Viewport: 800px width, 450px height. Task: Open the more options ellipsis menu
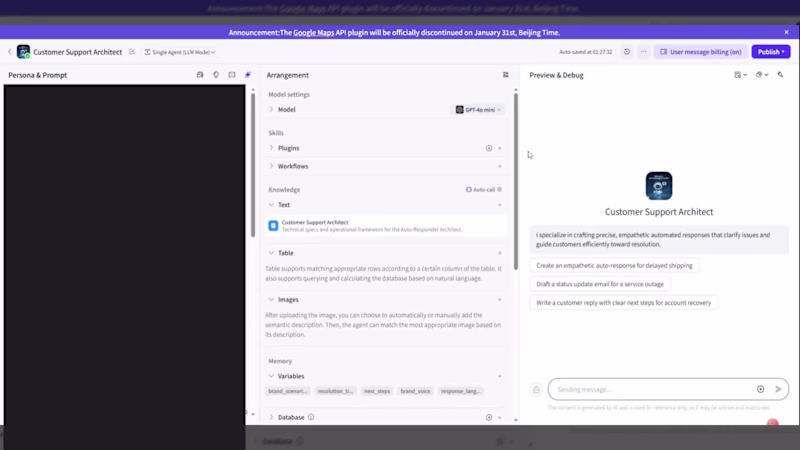tap(643, 52)
